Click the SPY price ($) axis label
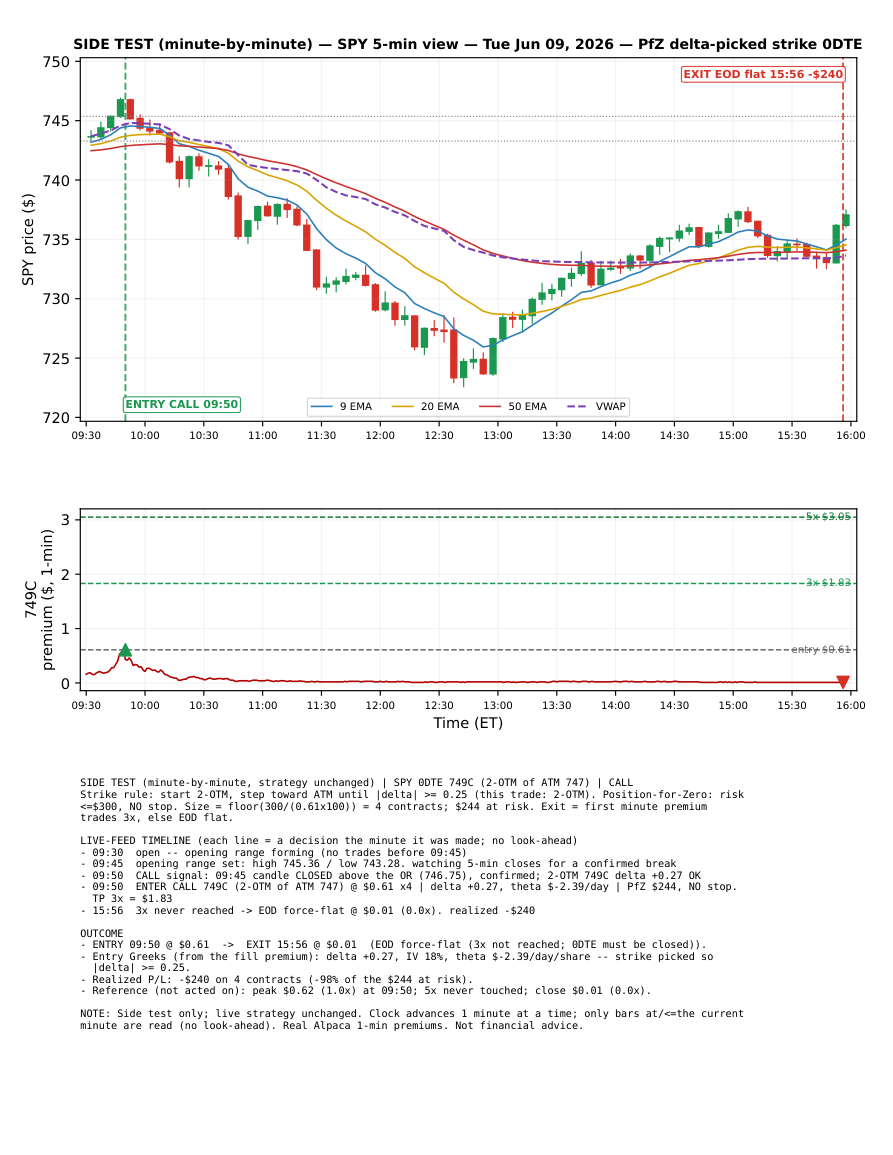The image size is (893, 1155). 28,239
